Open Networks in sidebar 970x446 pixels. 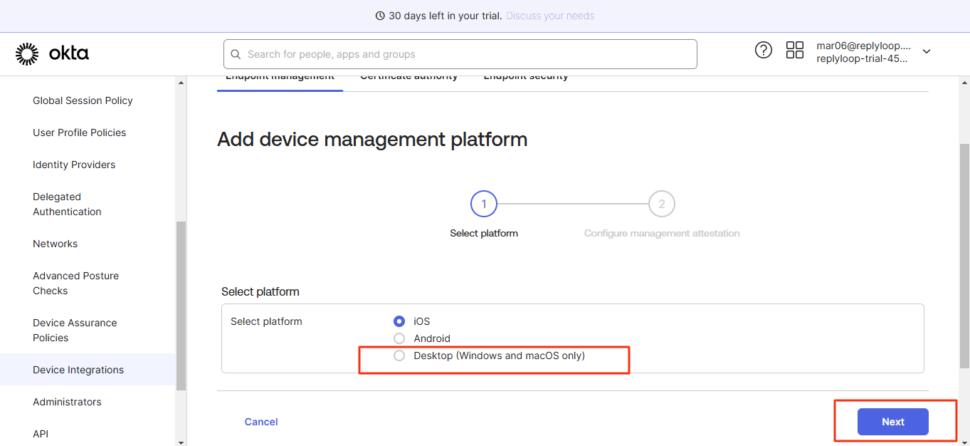click(55, 244)
